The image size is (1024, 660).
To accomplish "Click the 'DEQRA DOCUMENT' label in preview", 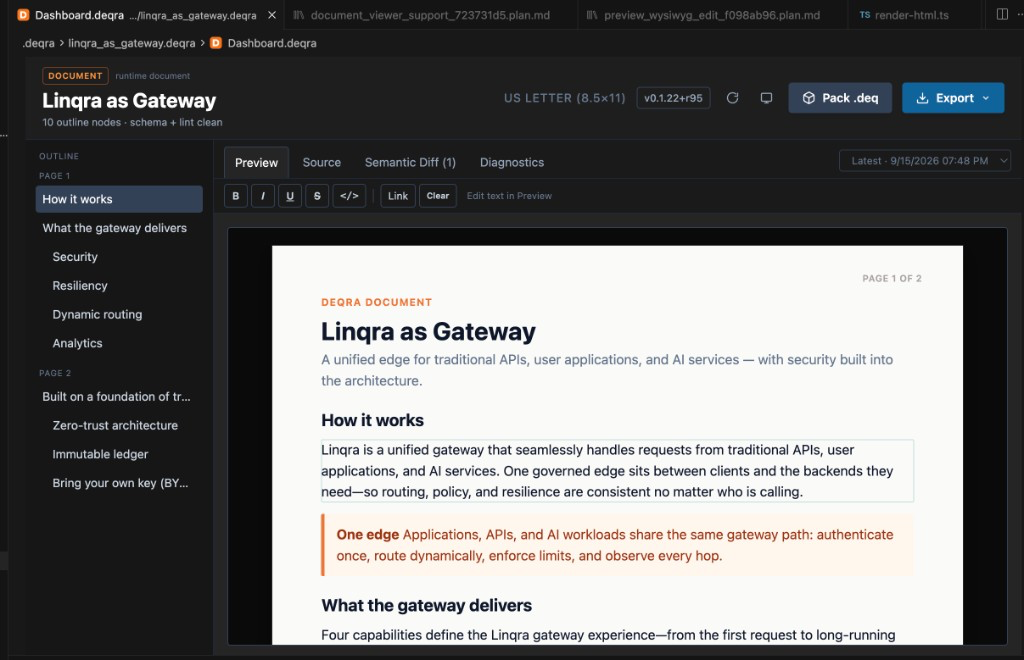I will (x=376, y=302).
